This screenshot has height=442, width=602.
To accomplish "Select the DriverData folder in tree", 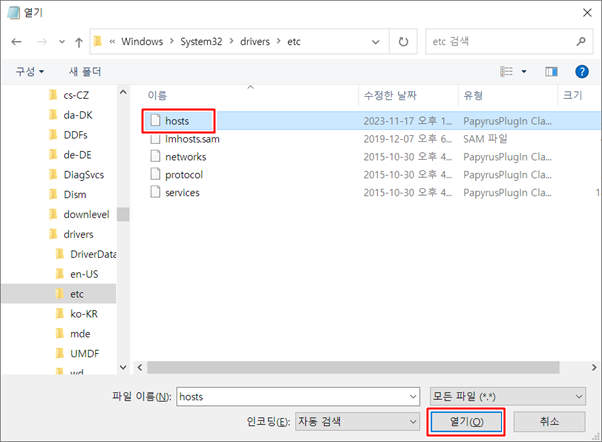I will coord(93,254).
